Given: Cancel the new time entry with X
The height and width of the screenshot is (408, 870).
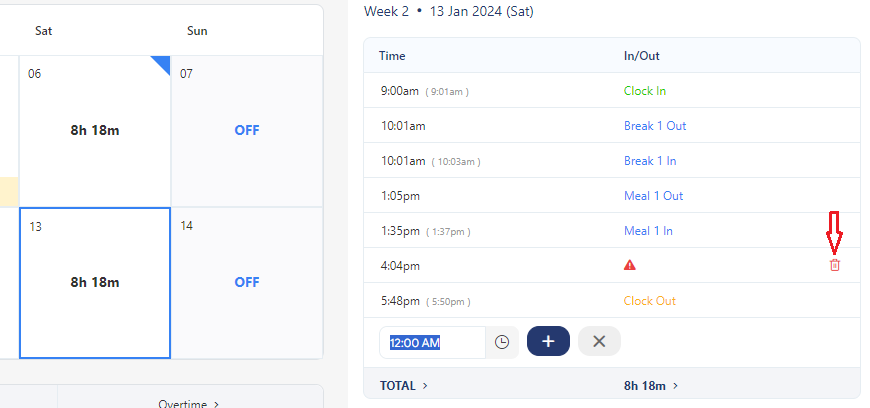Looking at the screenshot, I should pyautogui.click(x=599, y=341).
